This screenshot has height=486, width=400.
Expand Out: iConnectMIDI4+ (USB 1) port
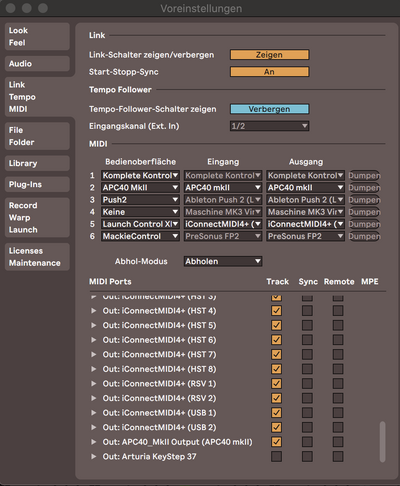[94, 413]
